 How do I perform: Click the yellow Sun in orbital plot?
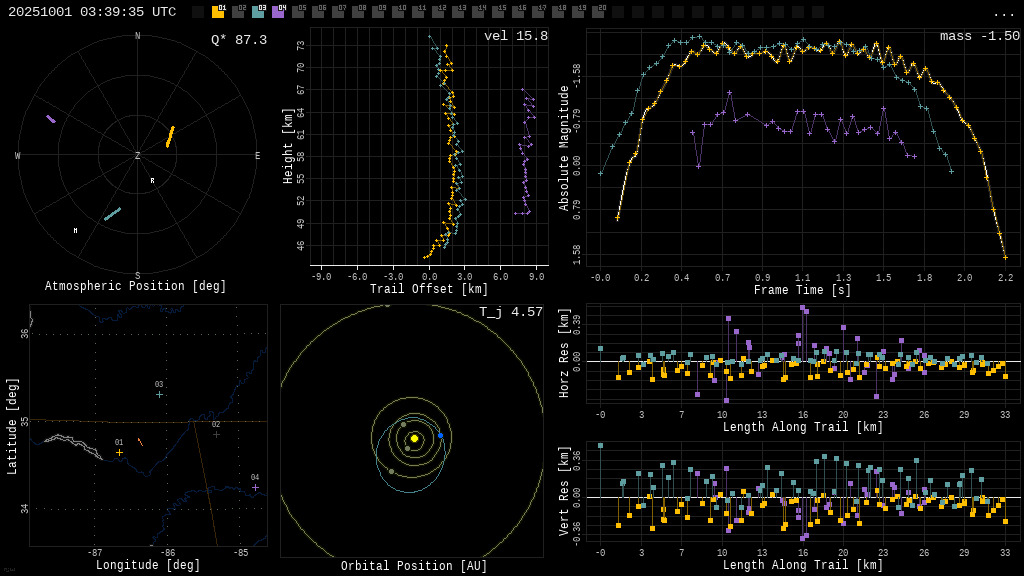pyautogui.click(x=414, y=438)
